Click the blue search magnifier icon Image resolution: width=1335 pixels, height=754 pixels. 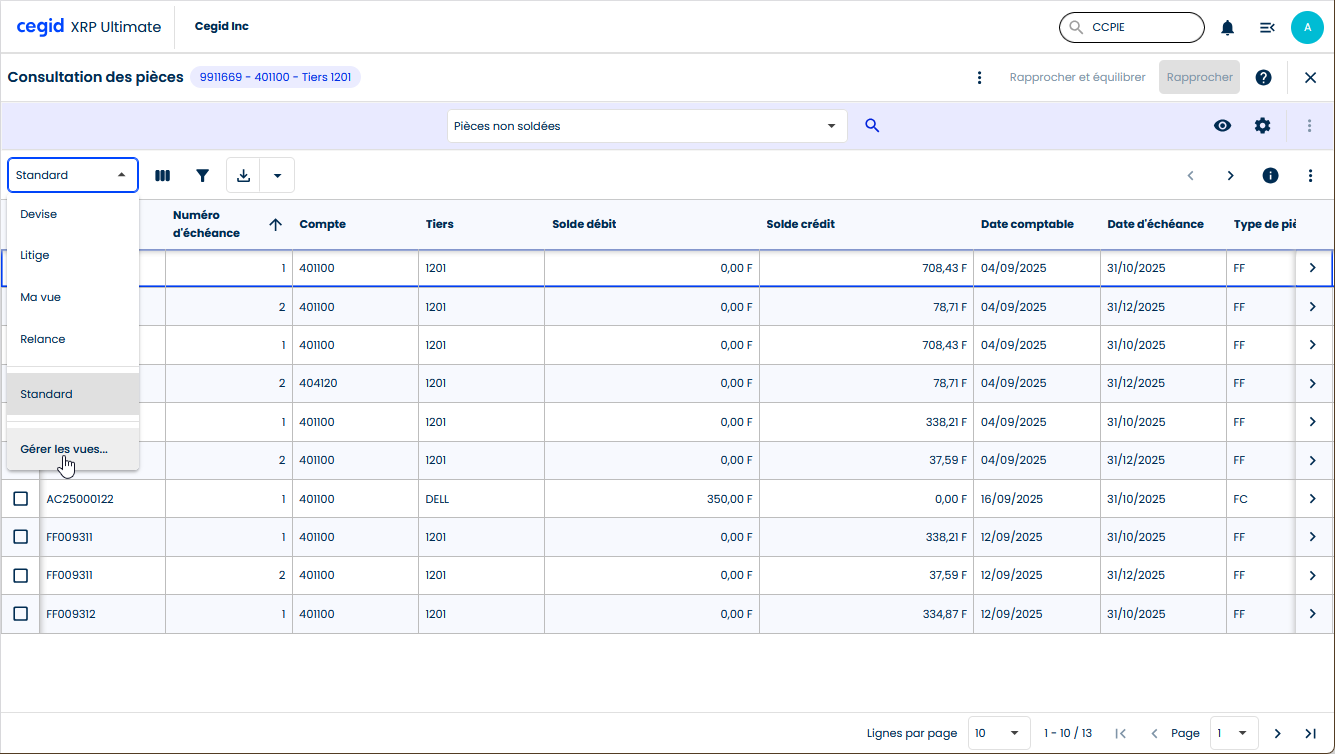(x=872, y=126)
